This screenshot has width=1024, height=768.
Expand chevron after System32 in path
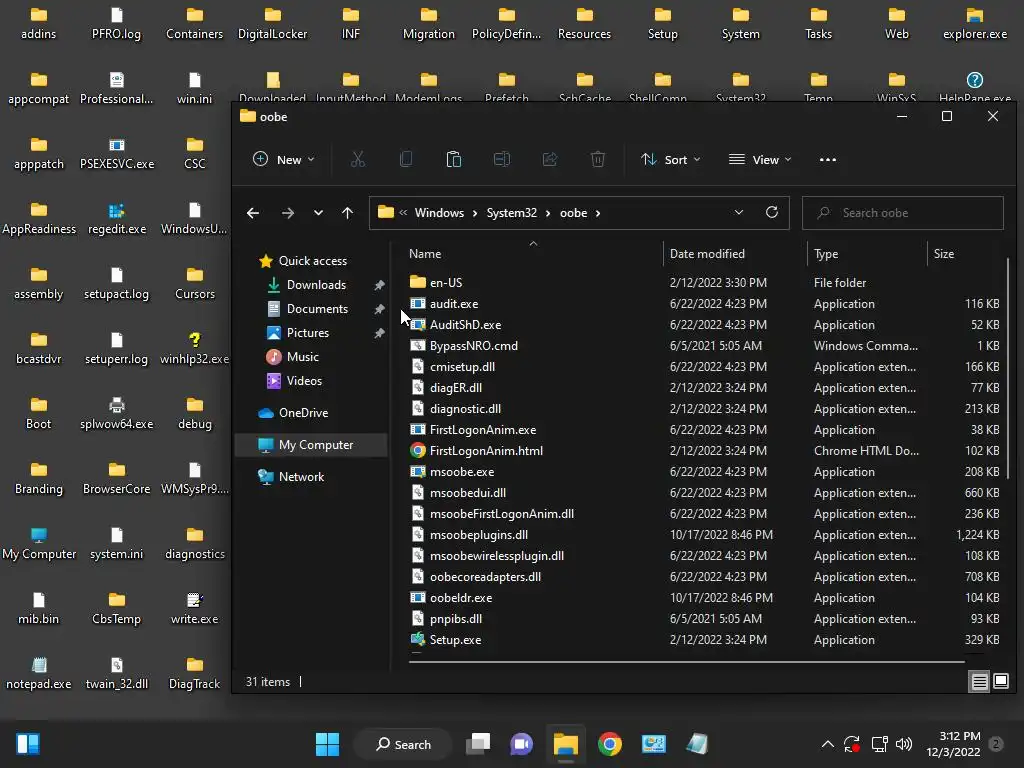tap(548, 213)
